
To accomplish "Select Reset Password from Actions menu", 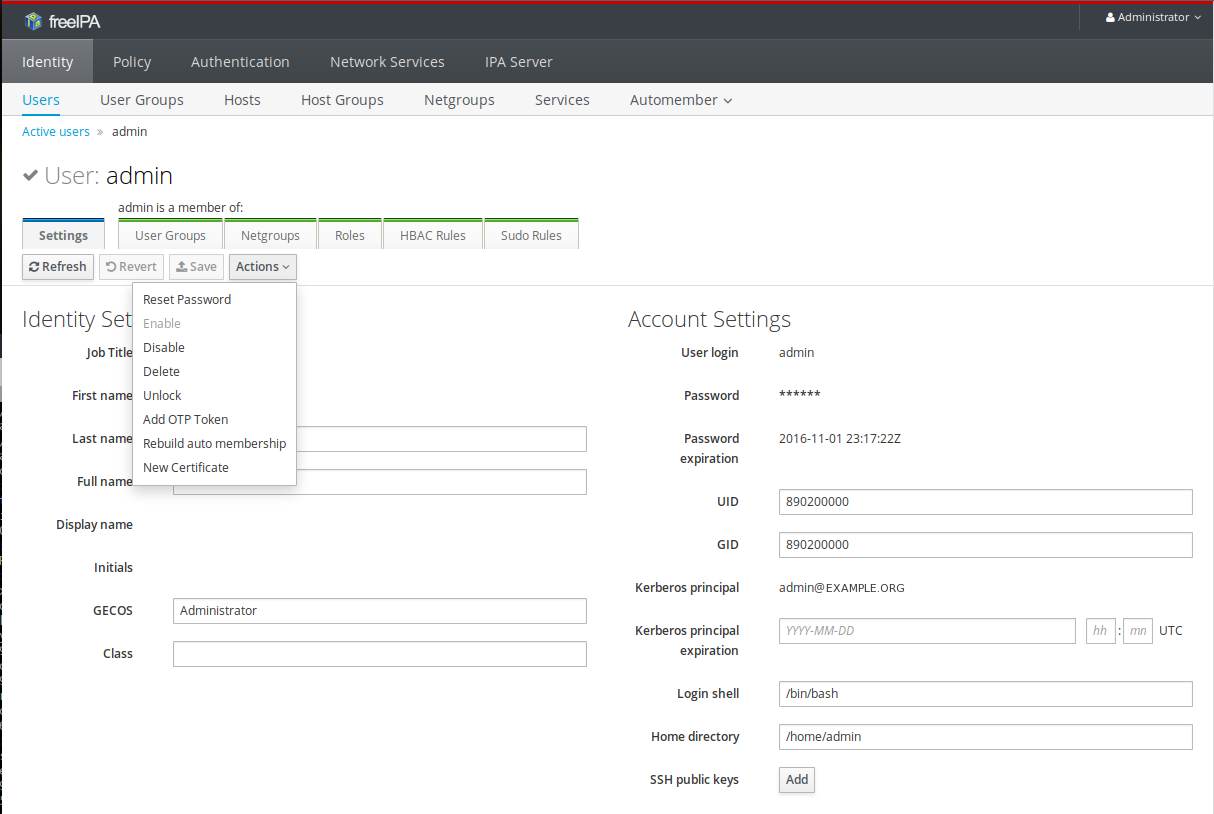I will [187, 299].
